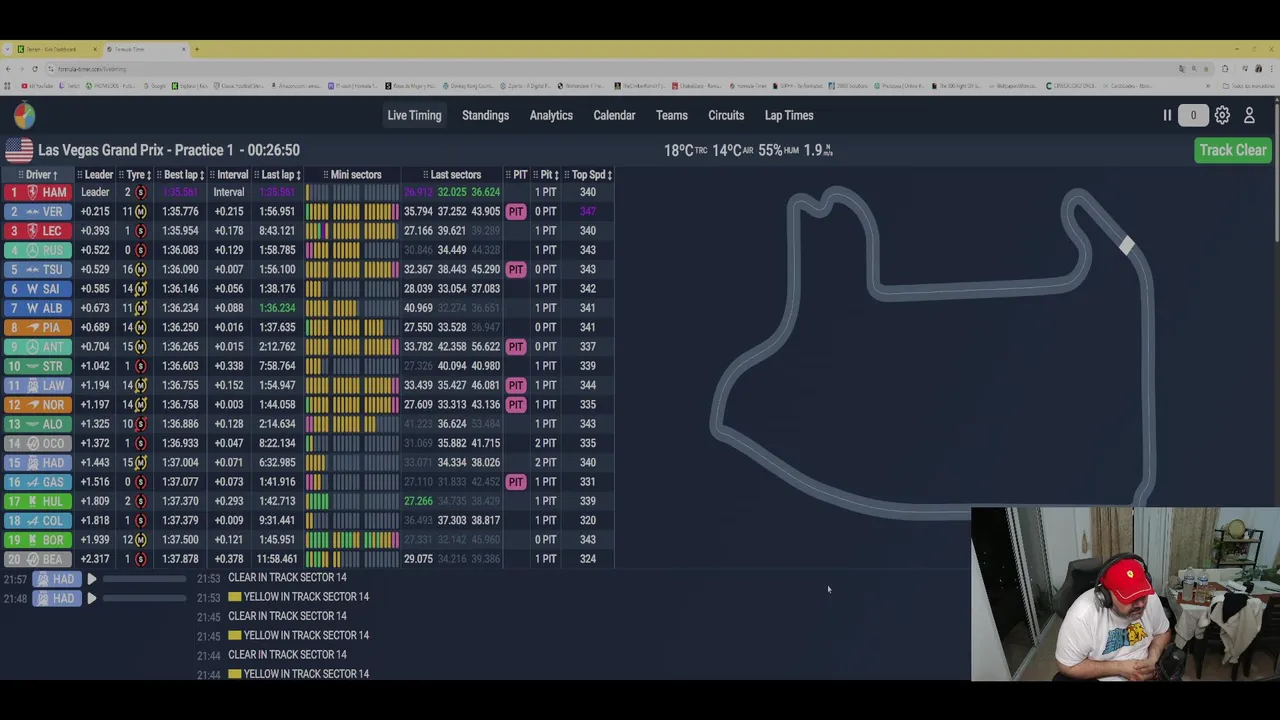Open the Teams tab

tap(671, 115)
